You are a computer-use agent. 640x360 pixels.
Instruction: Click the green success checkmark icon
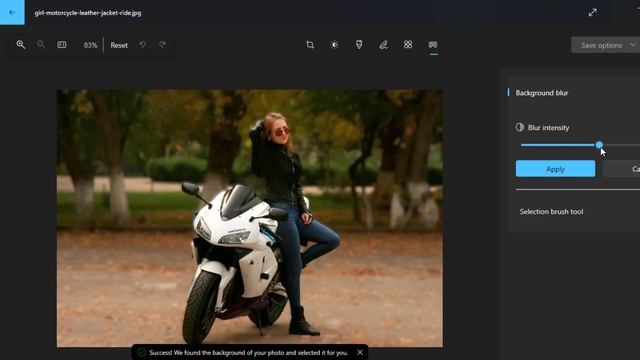(x=141, y=352)
